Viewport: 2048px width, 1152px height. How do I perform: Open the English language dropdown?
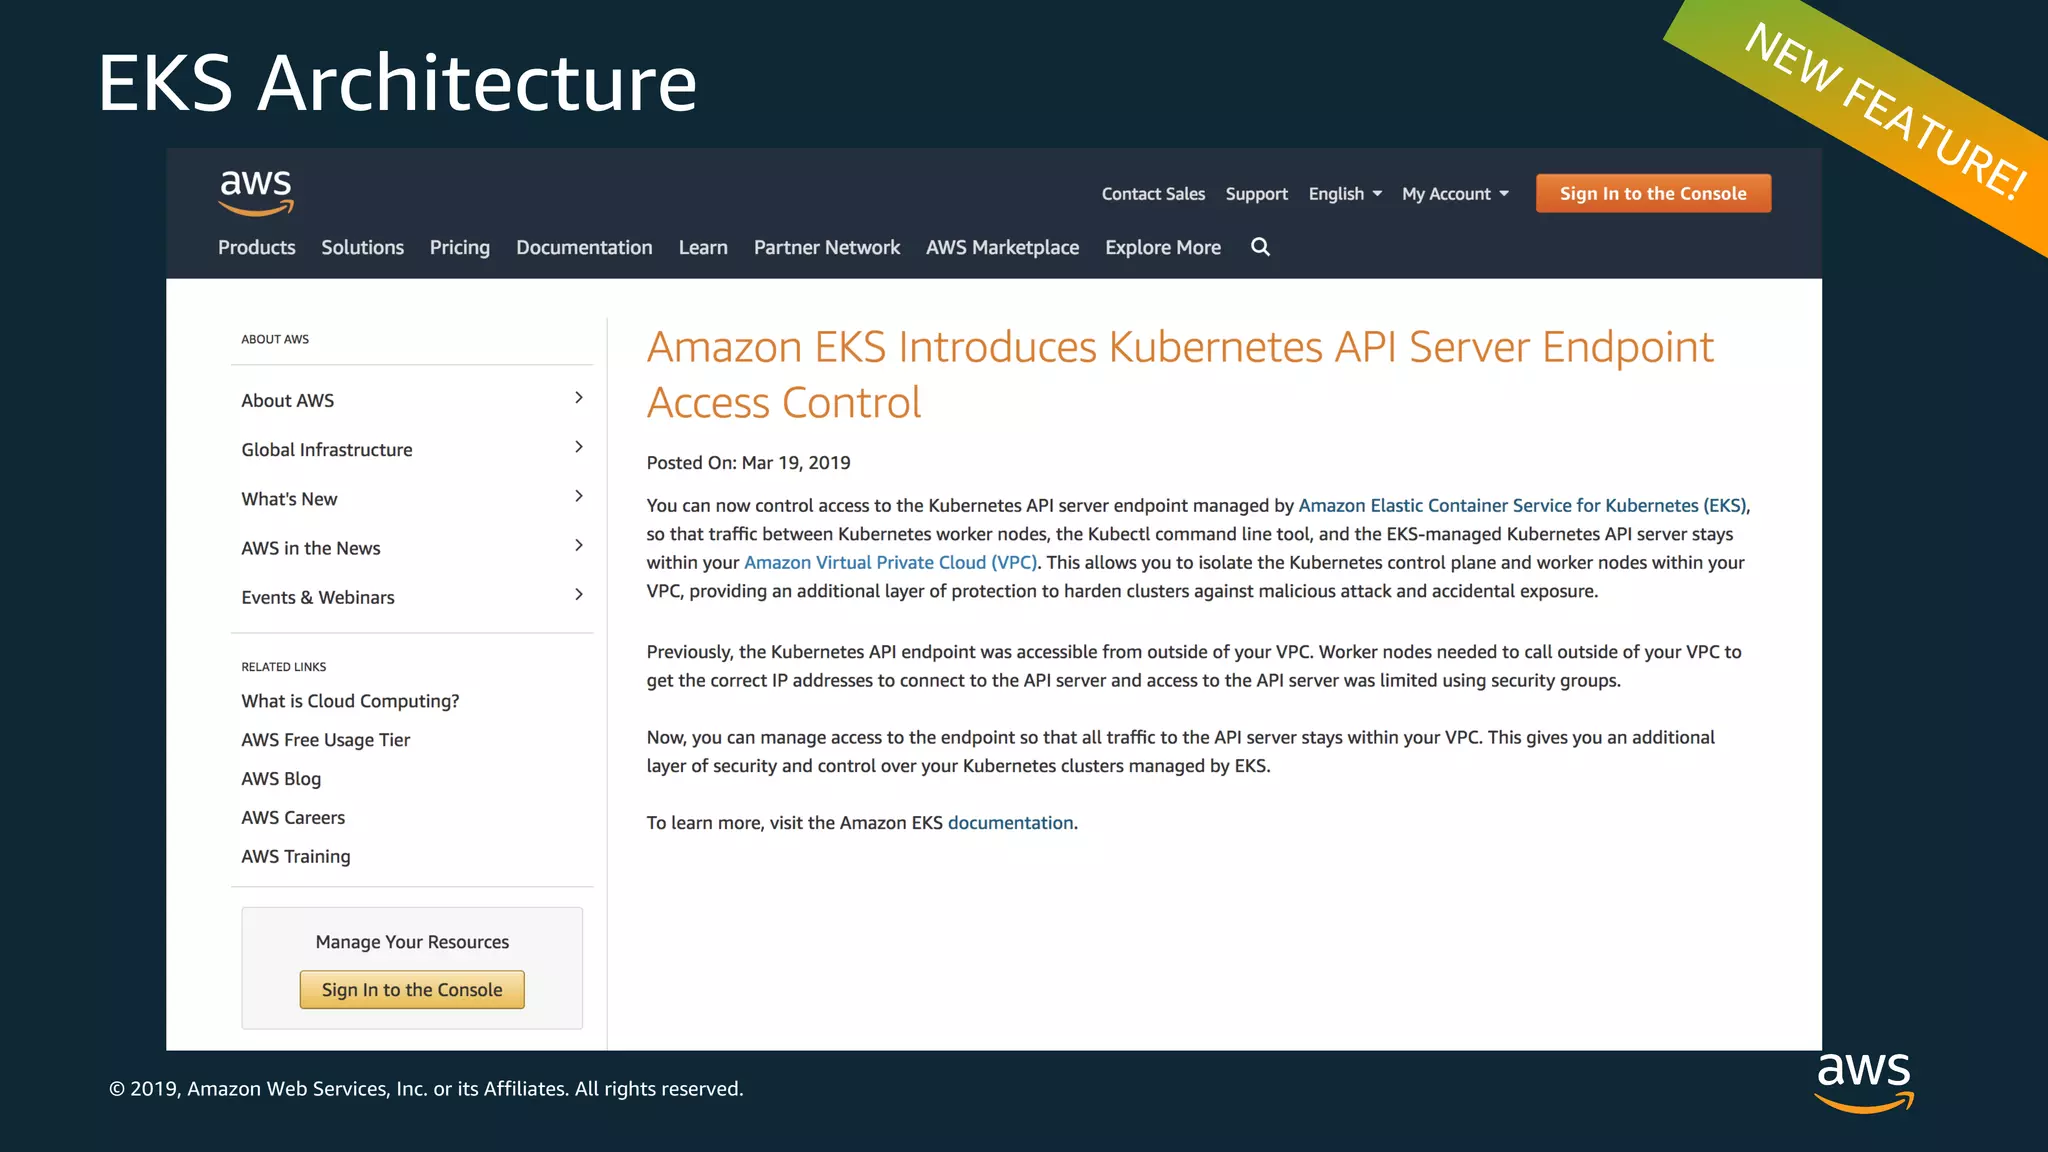[1345, 194]
